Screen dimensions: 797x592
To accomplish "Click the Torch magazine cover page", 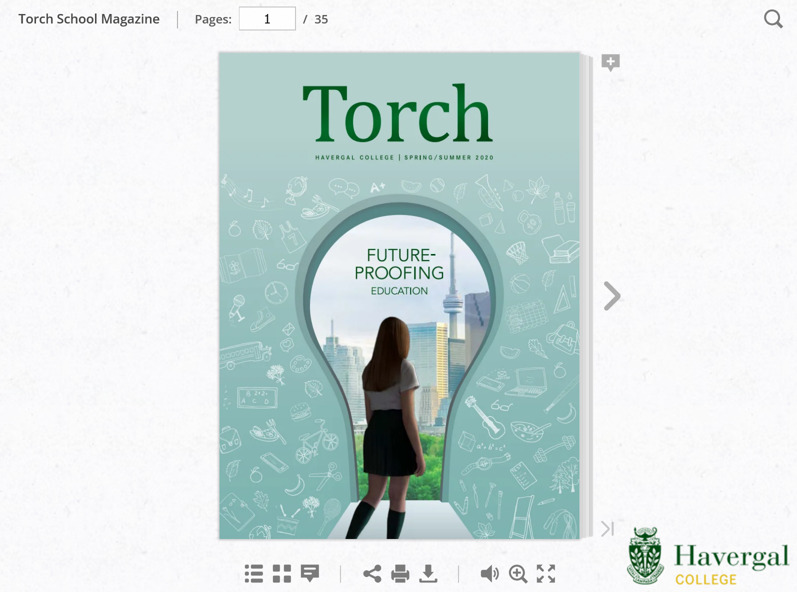I will pyautogui.click(x=400, y=296).
